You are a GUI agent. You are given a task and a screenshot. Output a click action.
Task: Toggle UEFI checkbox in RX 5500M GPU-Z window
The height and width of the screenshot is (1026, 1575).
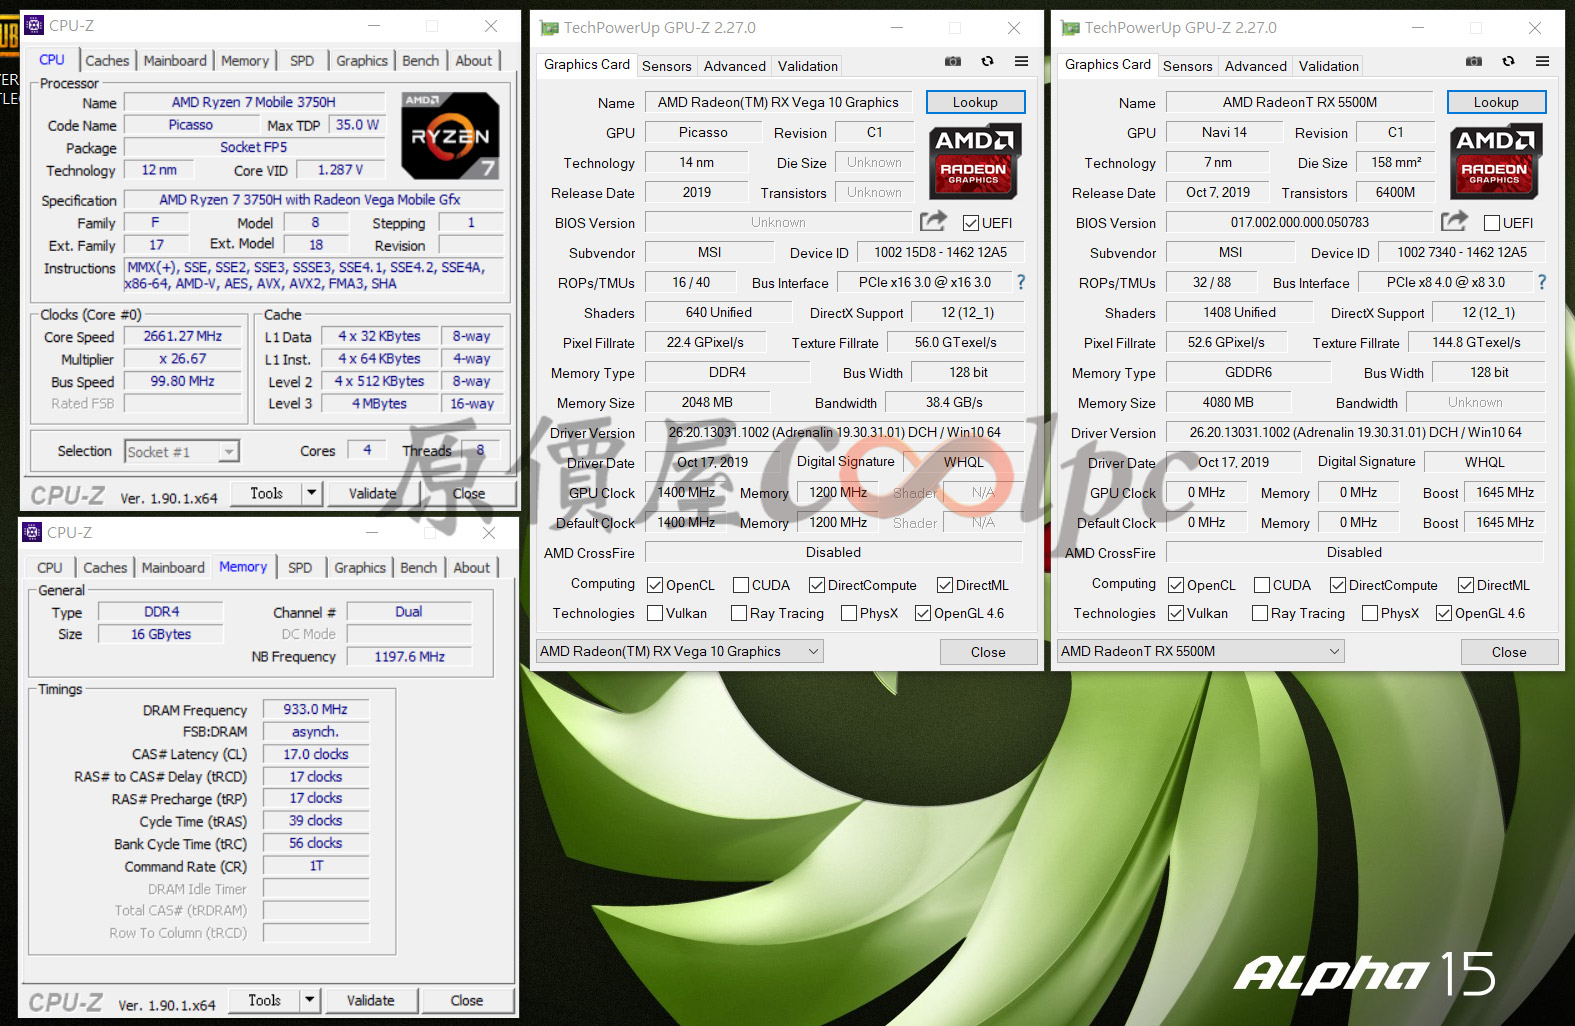pyautogui.click(x=1492, y=223)
